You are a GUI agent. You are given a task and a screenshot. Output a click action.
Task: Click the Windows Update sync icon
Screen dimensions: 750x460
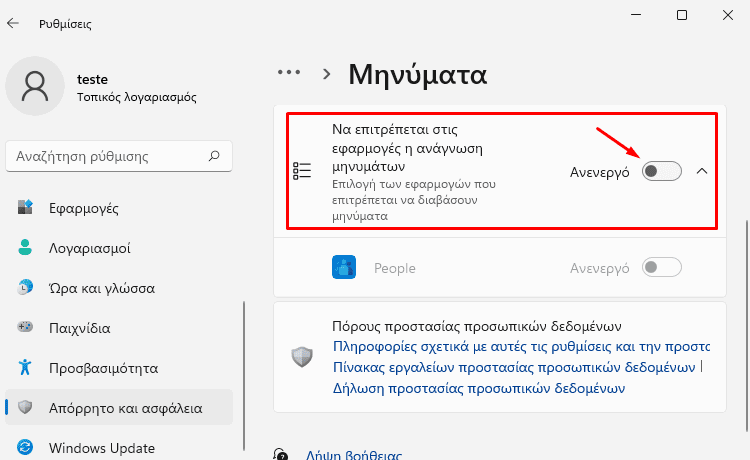tap(25, 447)
